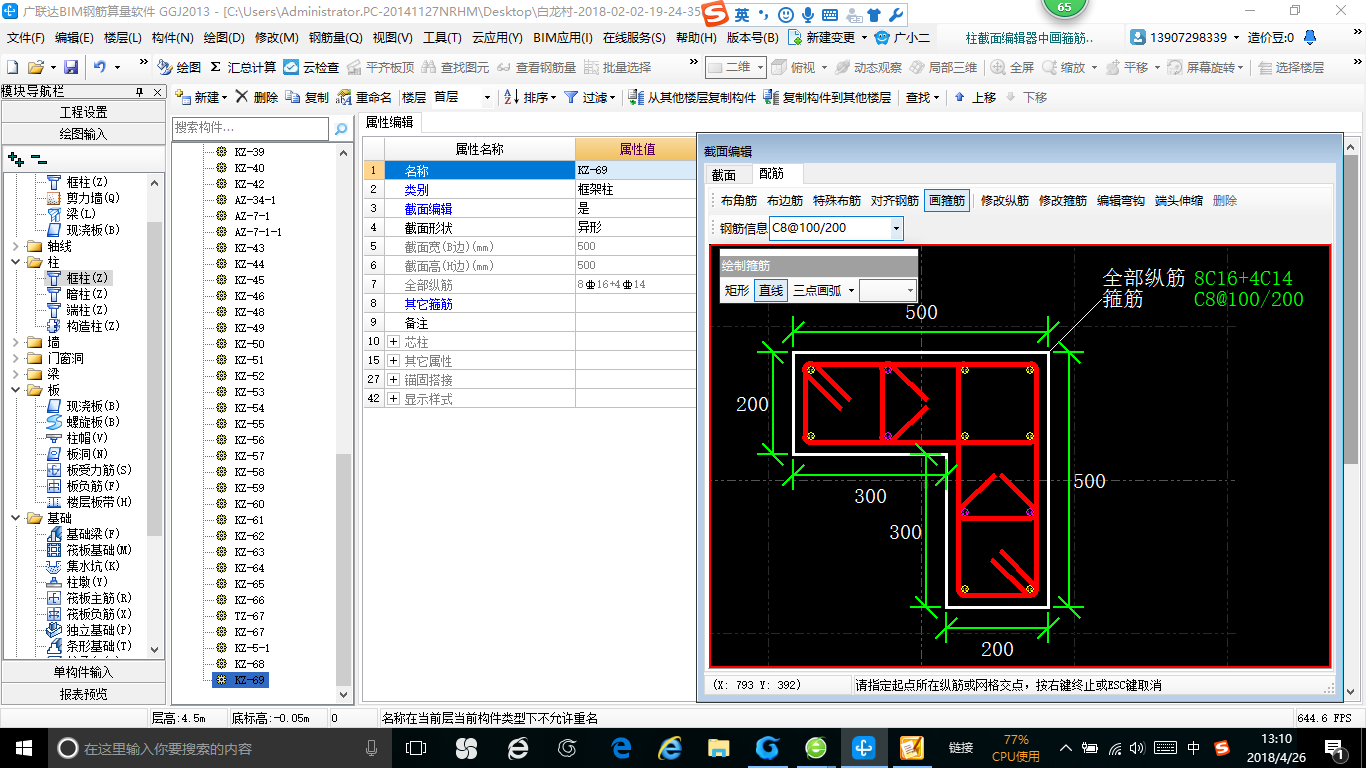Viewport: 1366px width, 768px height.
Task: Click 重命名 rename component icon
Action: click(x=364, y=97)
